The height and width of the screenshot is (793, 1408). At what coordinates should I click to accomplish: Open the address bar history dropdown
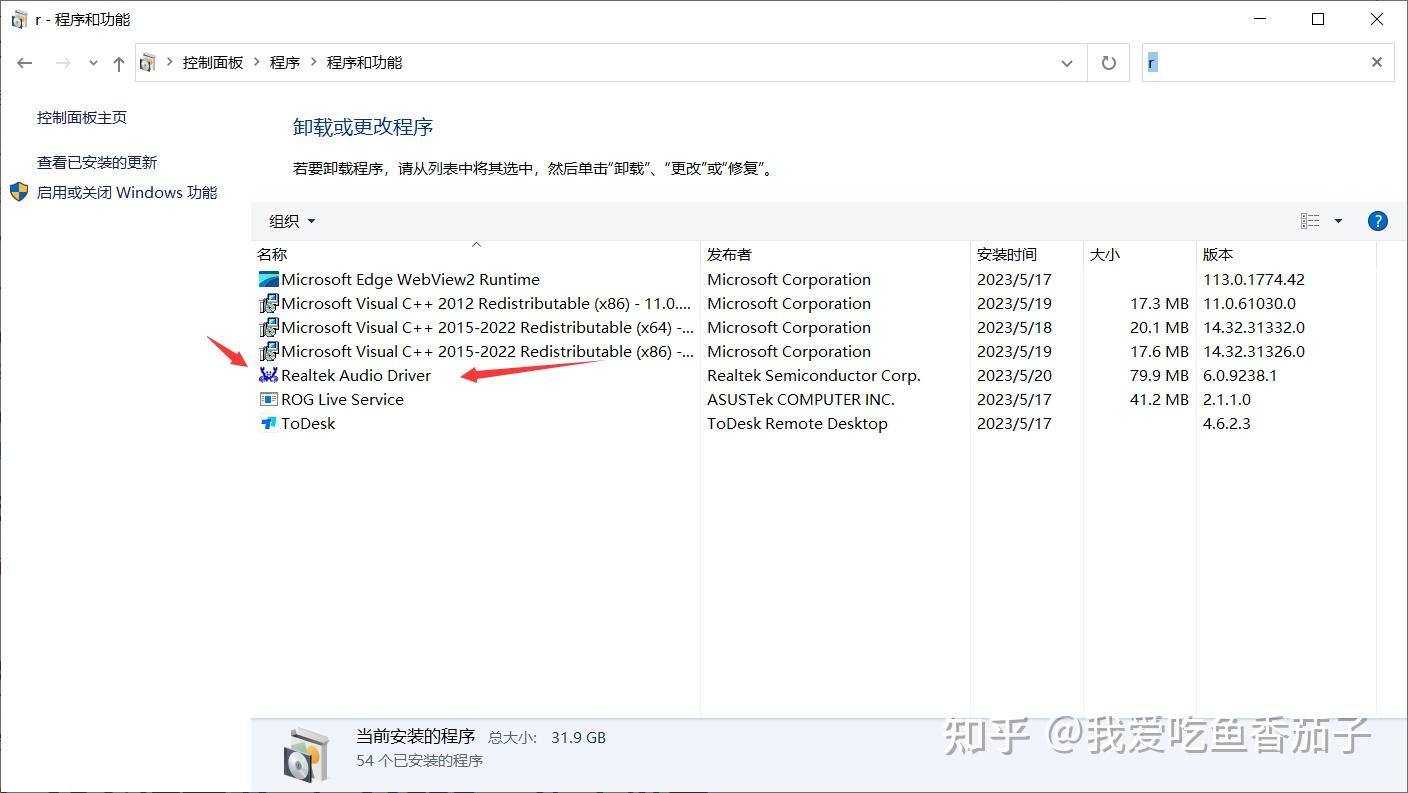[x=1068, y=62]
